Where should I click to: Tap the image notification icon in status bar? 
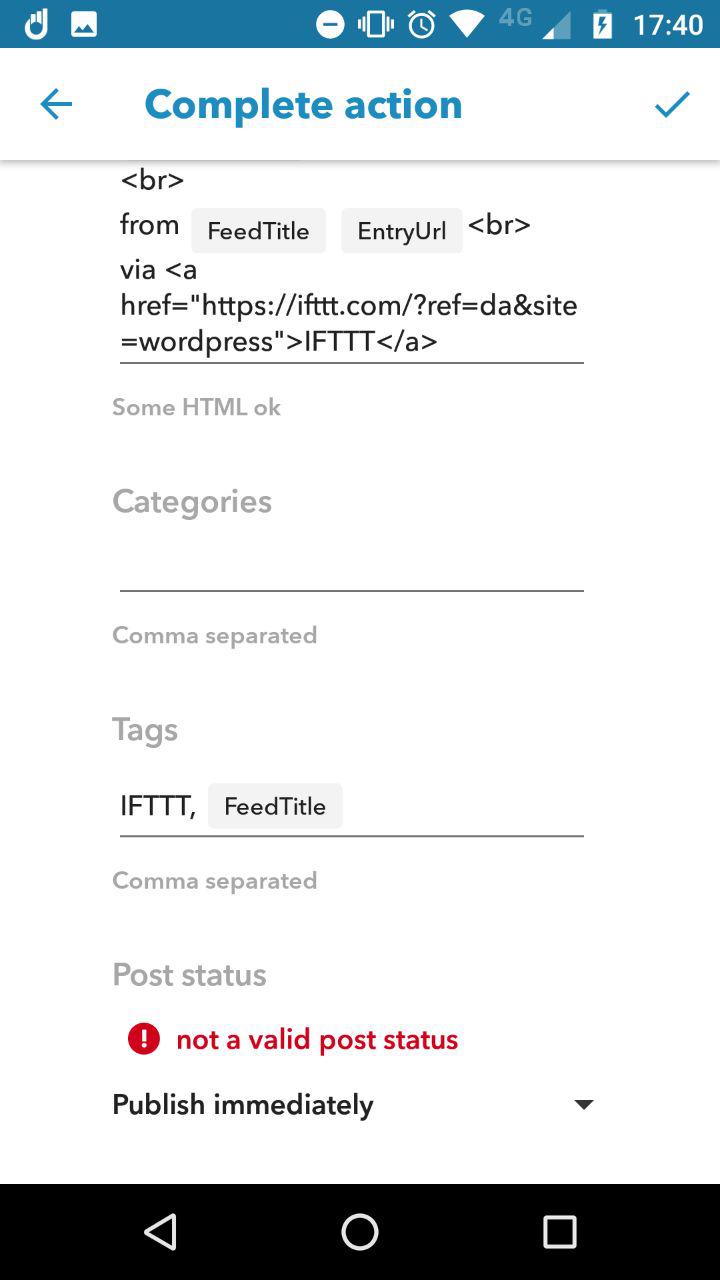pos(84,24)
